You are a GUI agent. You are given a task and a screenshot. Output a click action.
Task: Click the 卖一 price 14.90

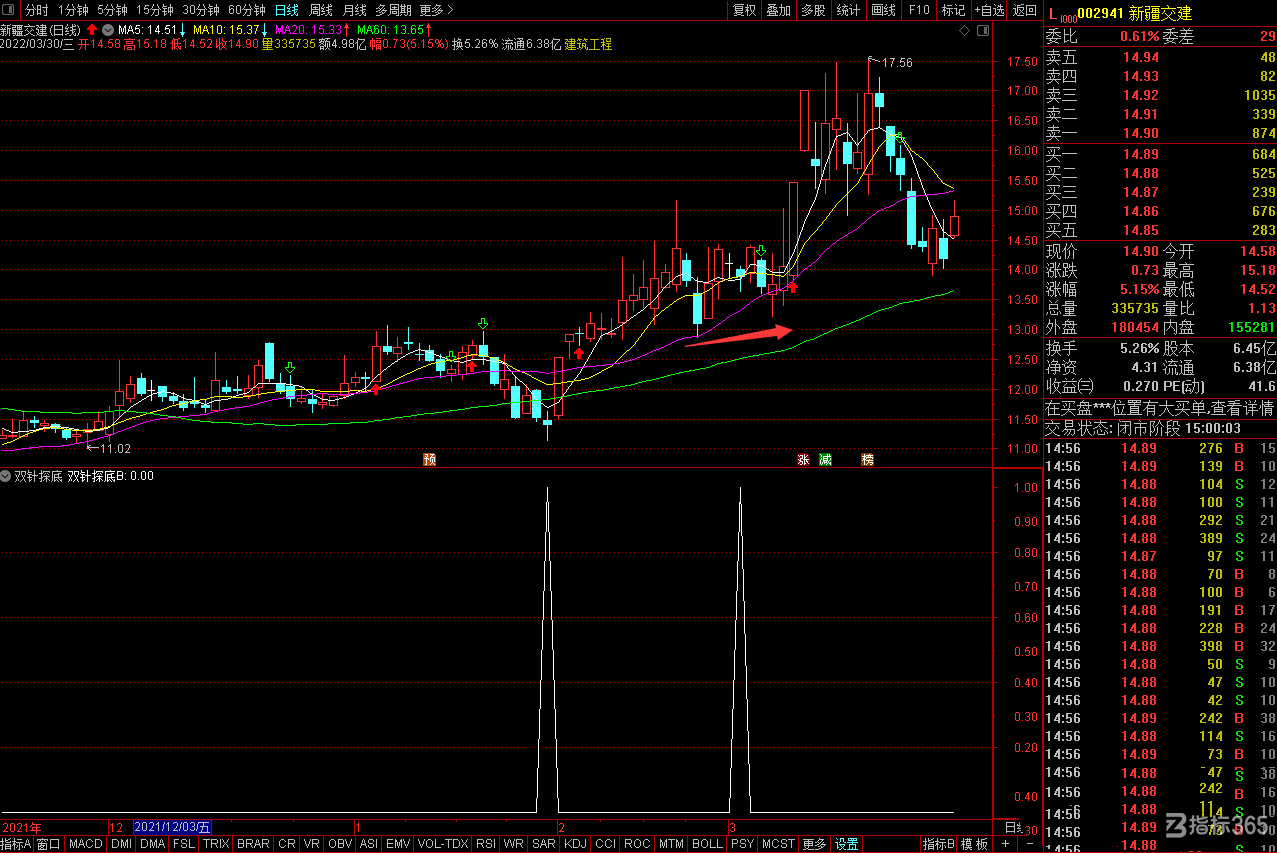coord(1140,133)
